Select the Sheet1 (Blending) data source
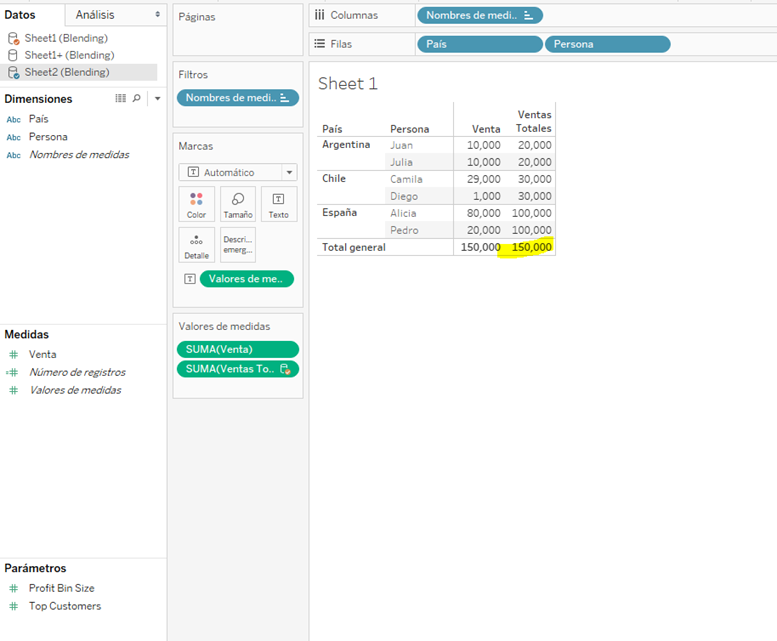 66,38
